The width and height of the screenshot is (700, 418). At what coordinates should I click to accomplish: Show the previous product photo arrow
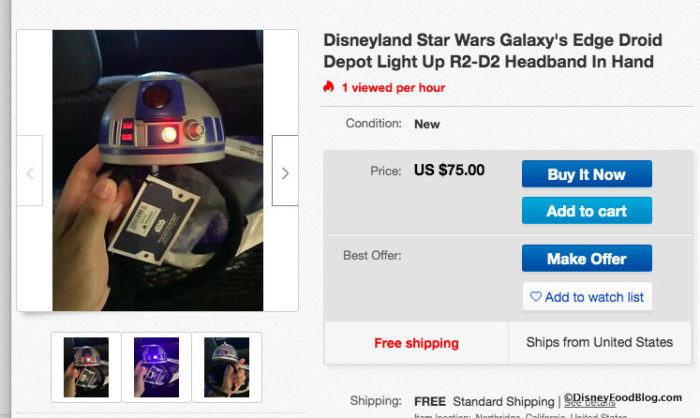pos(30,171)
